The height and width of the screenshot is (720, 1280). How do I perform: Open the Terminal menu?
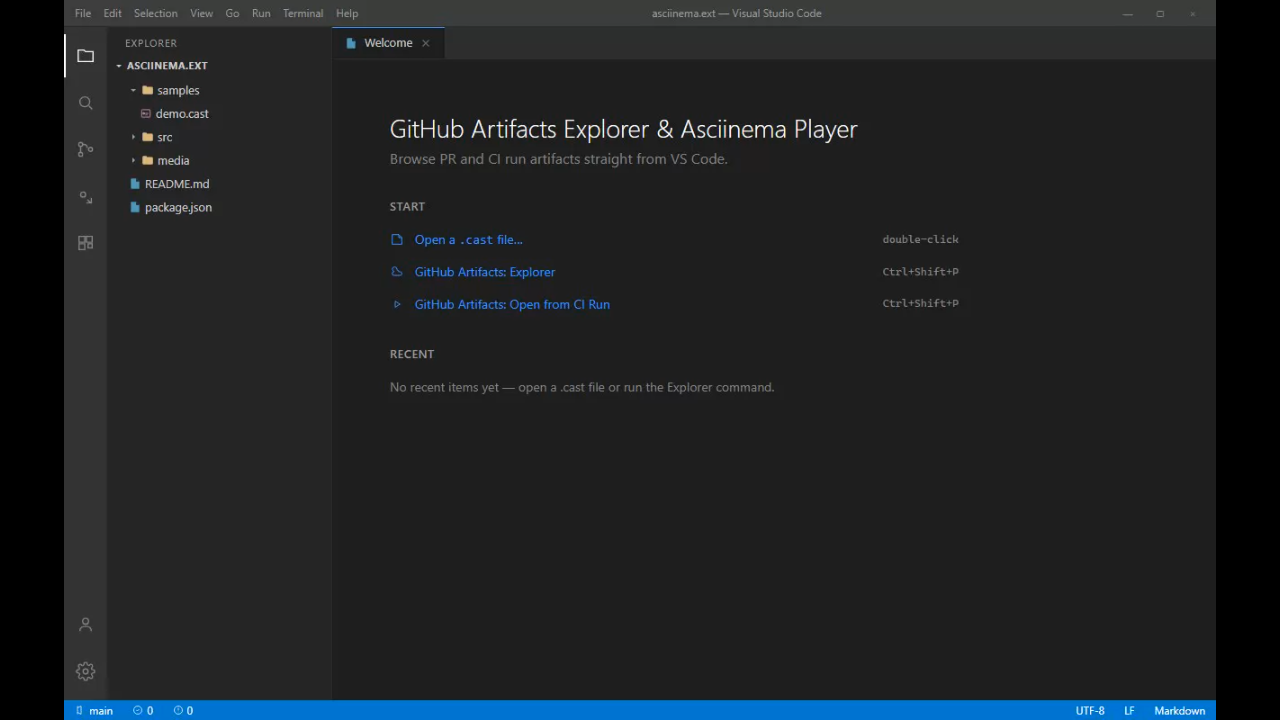(x=302, y=13)
